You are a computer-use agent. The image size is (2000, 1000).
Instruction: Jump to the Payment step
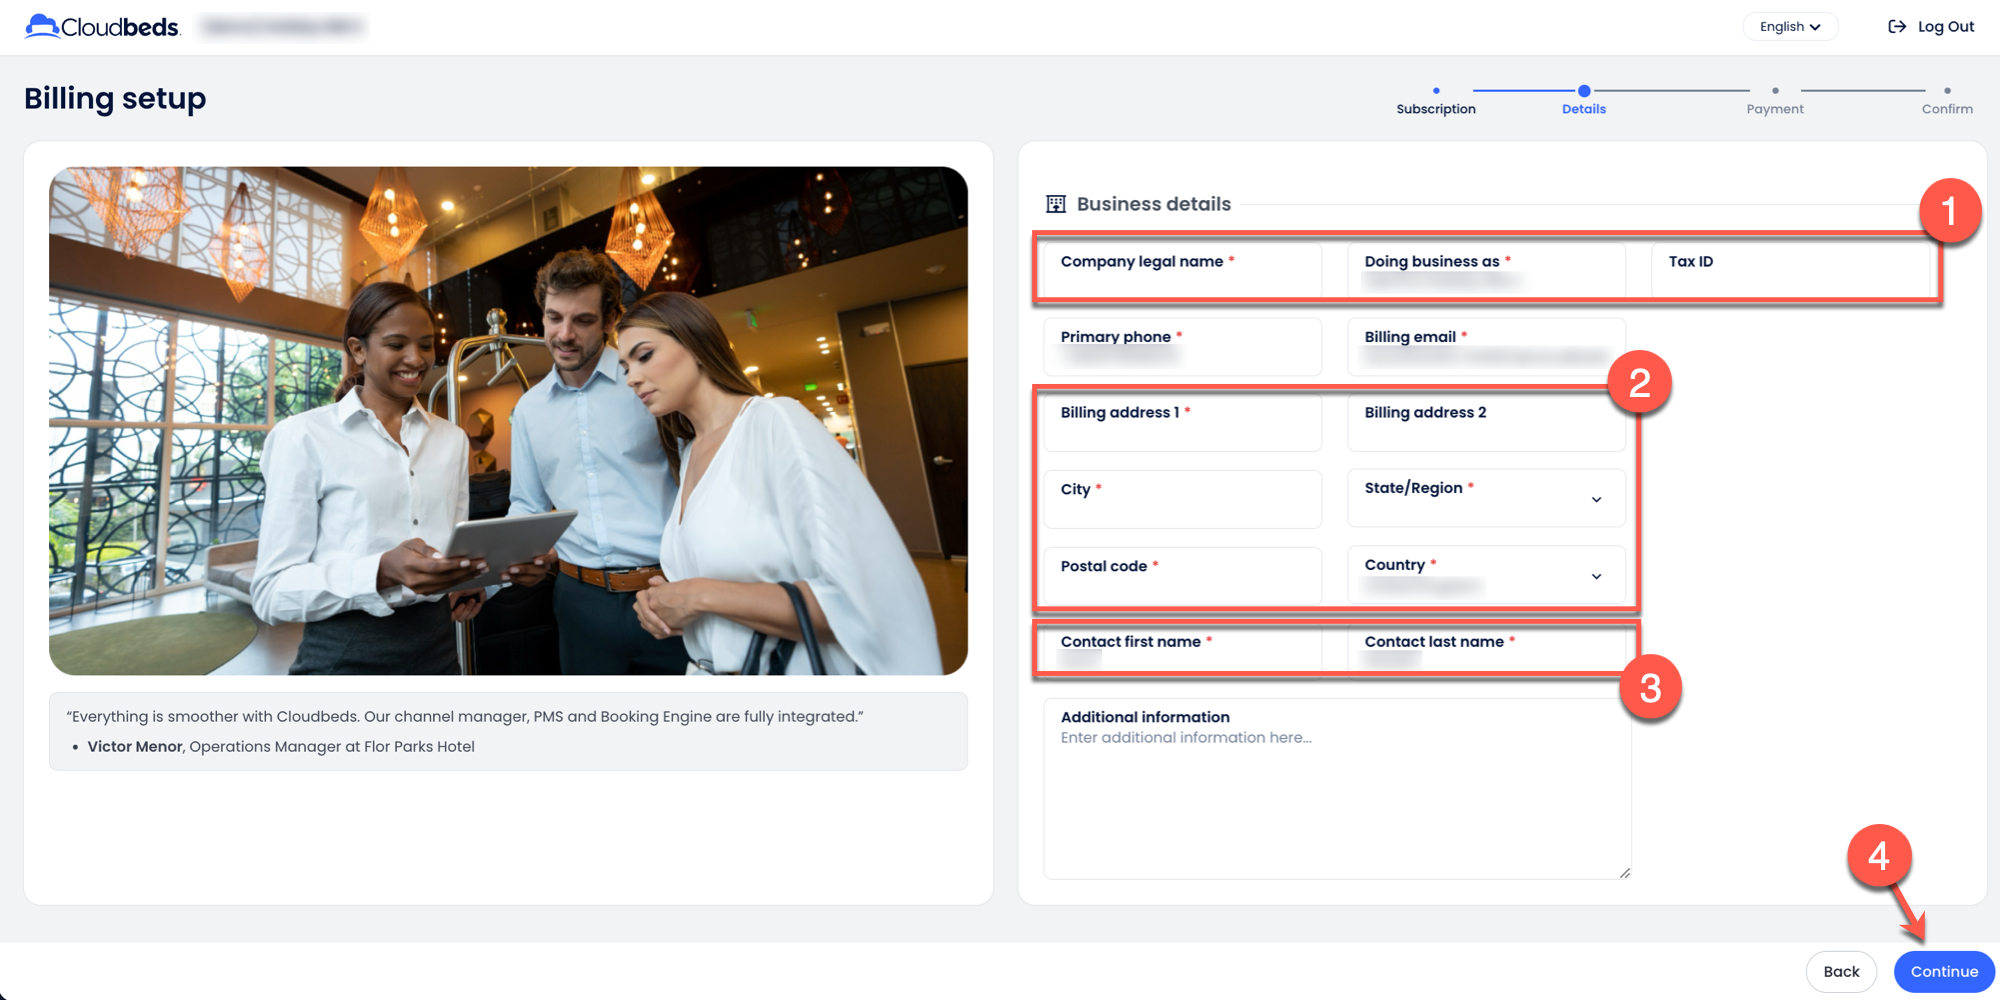tap(1774, 100)
